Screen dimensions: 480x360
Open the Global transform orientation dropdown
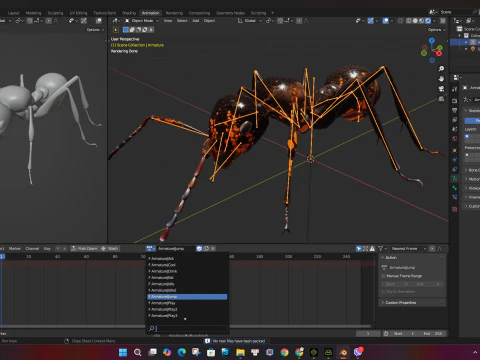(x=250, y=21)
